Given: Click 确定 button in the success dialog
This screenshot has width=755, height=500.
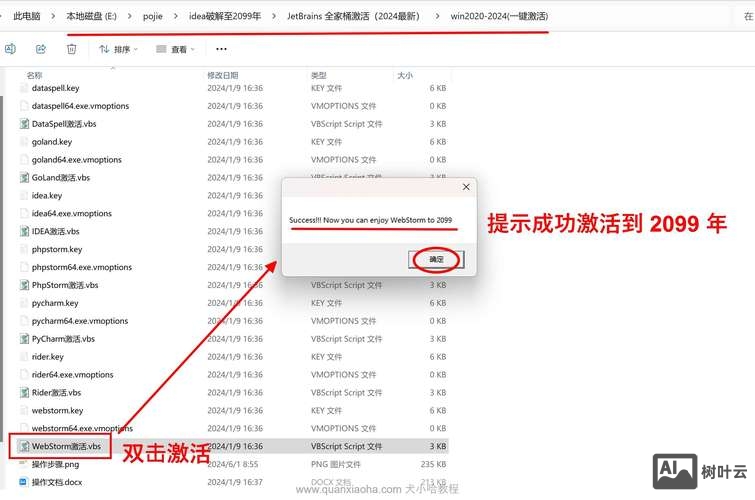Looking at the screenshot, I should coord(436,260).
